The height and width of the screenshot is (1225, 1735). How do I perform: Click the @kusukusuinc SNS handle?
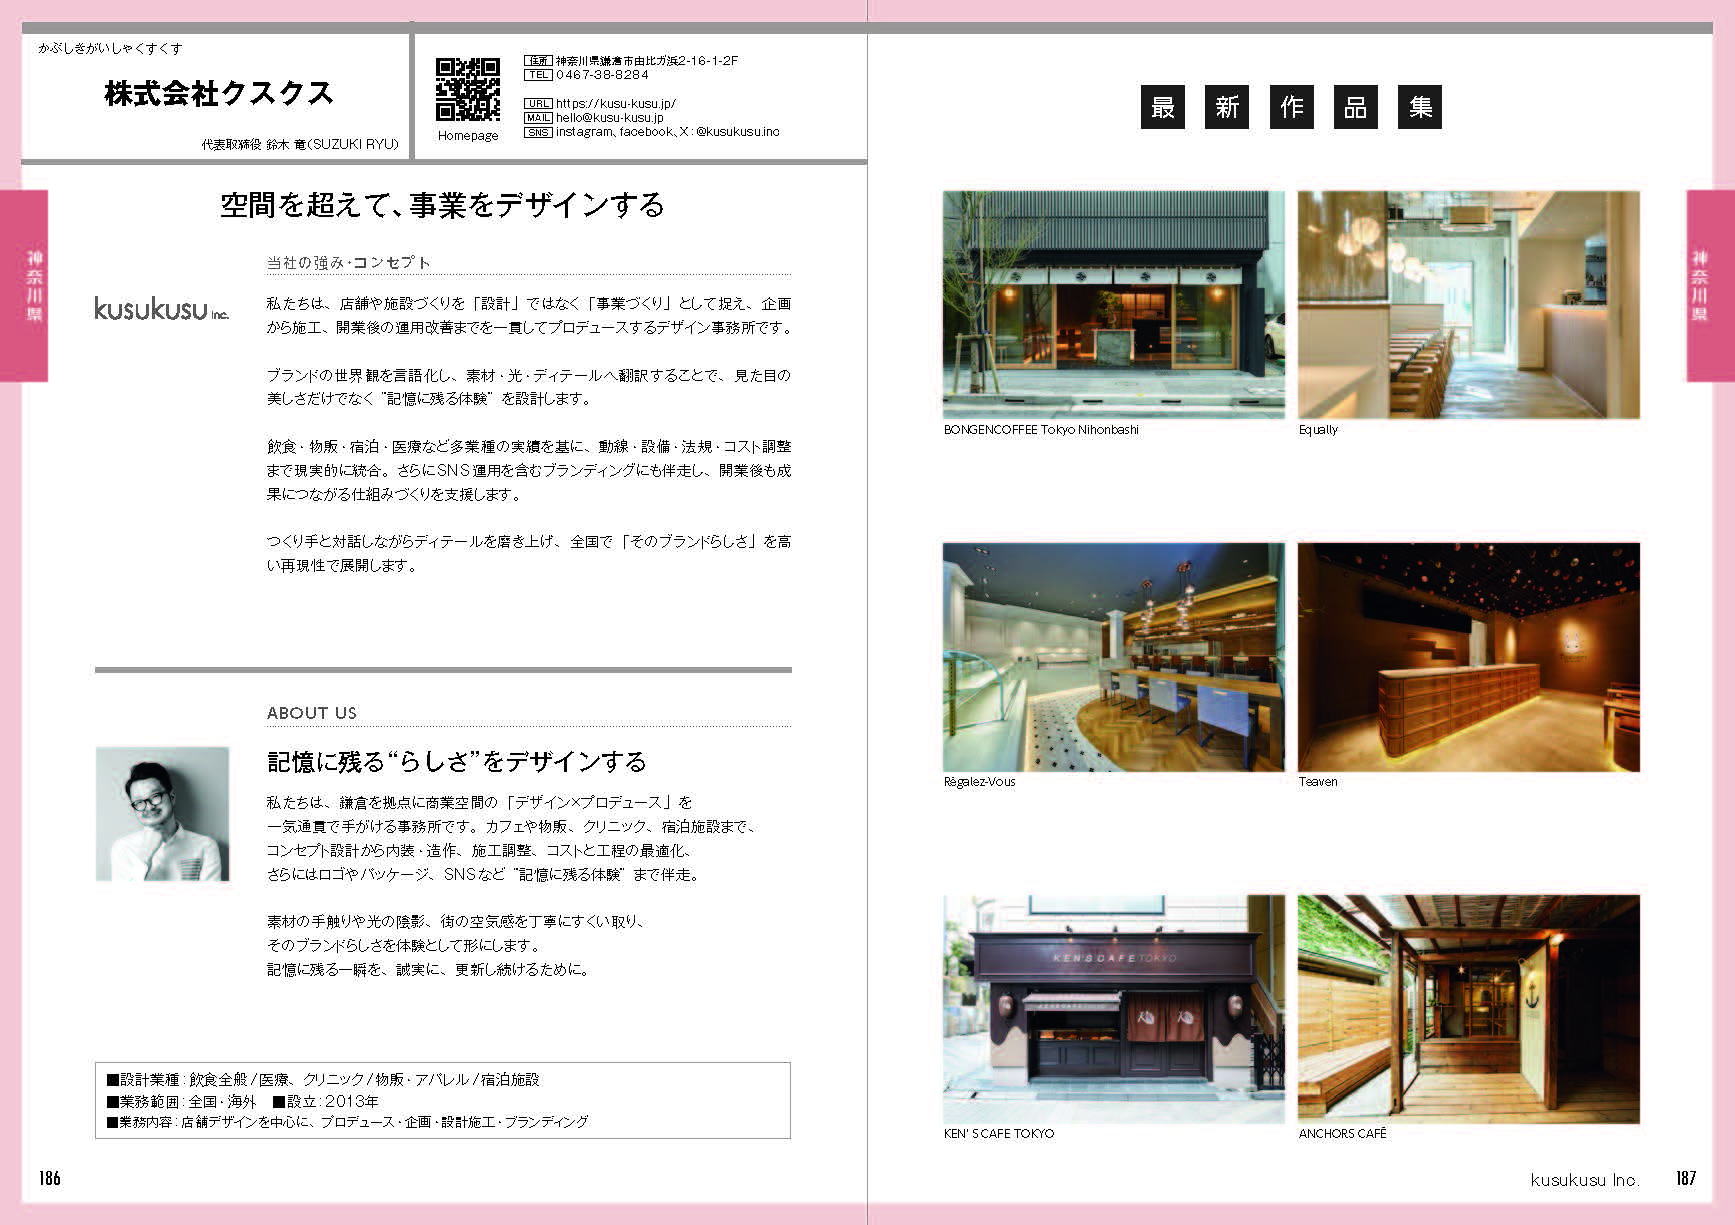pyautogui.click(x=738, y=132)
